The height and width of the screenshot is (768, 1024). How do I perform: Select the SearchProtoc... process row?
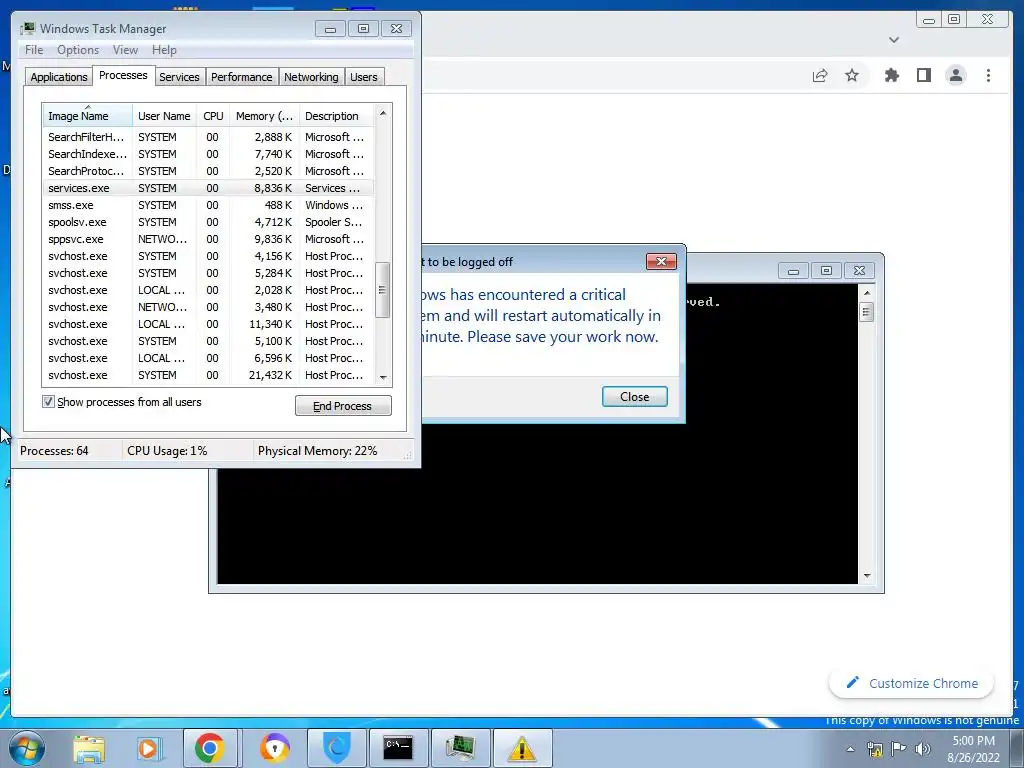coord(208,171)
